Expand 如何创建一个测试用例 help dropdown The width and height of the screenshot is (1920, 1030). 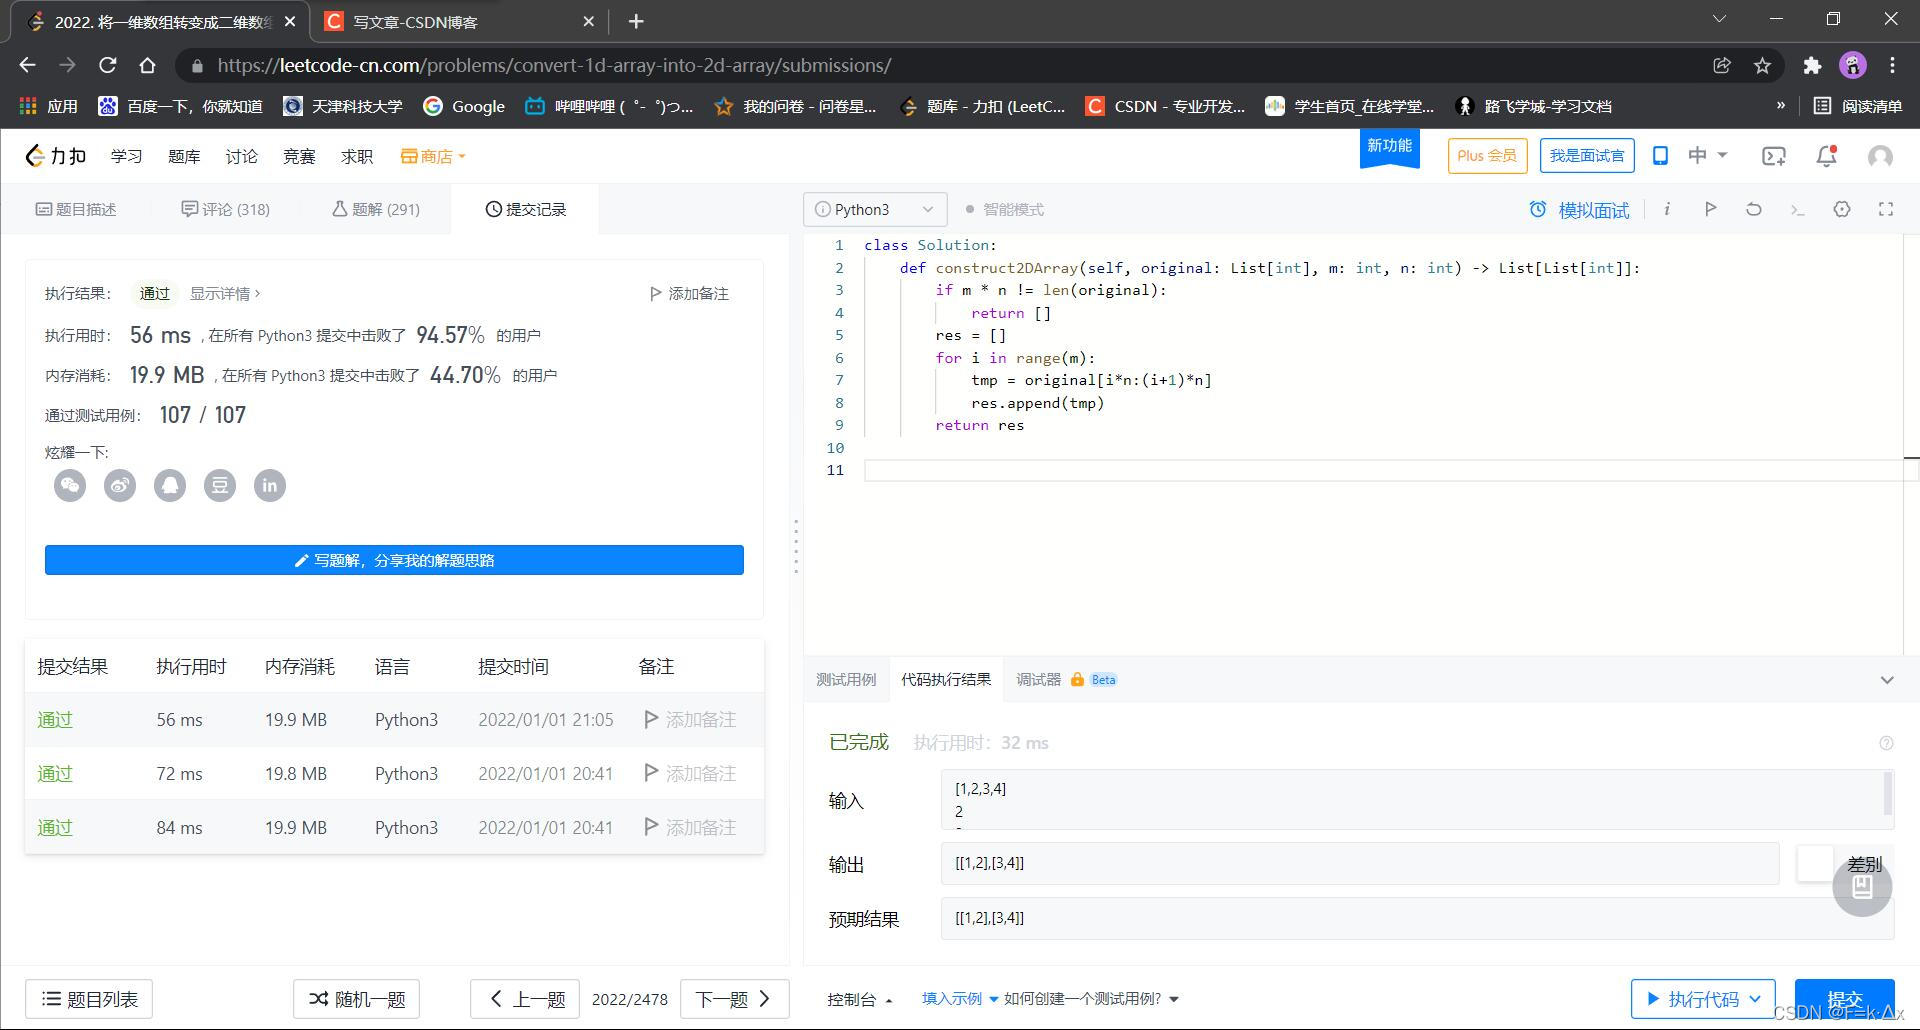1091,999
